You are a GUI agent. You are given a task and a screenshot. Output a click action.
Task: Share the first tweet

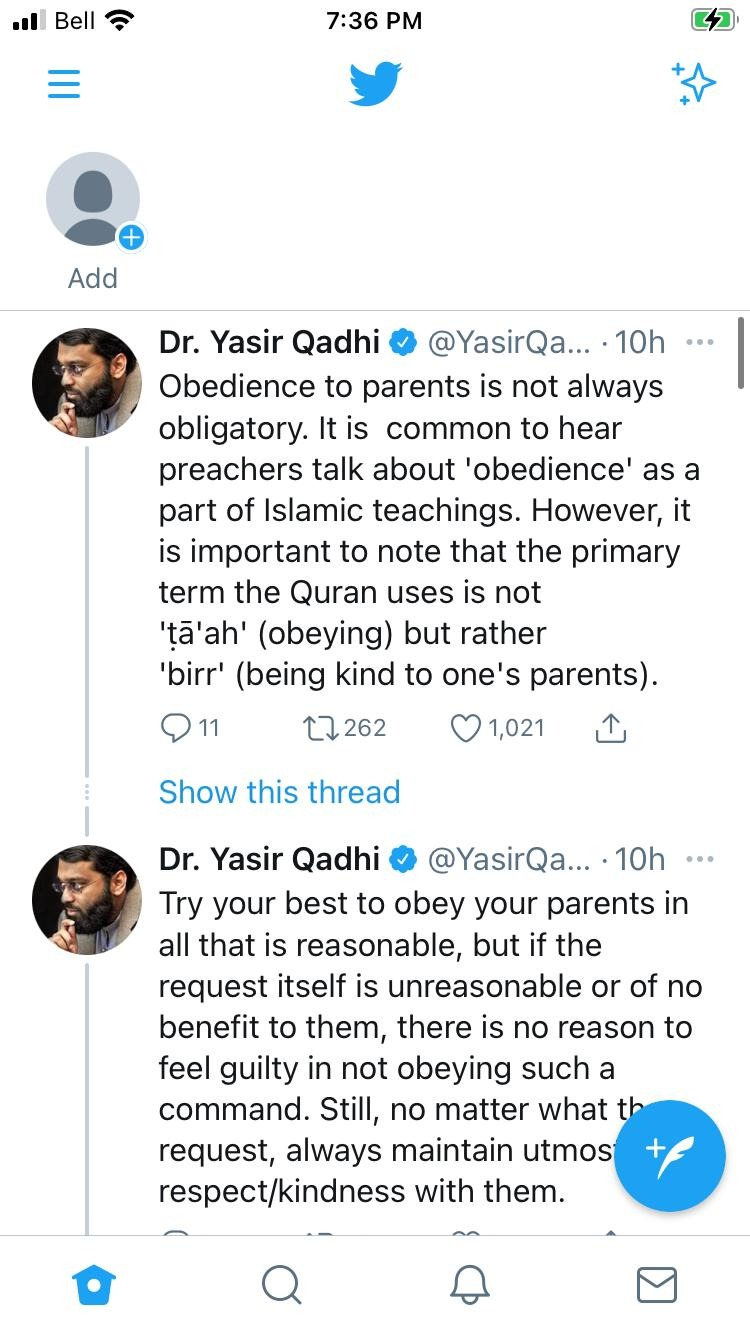coord(610,728)
